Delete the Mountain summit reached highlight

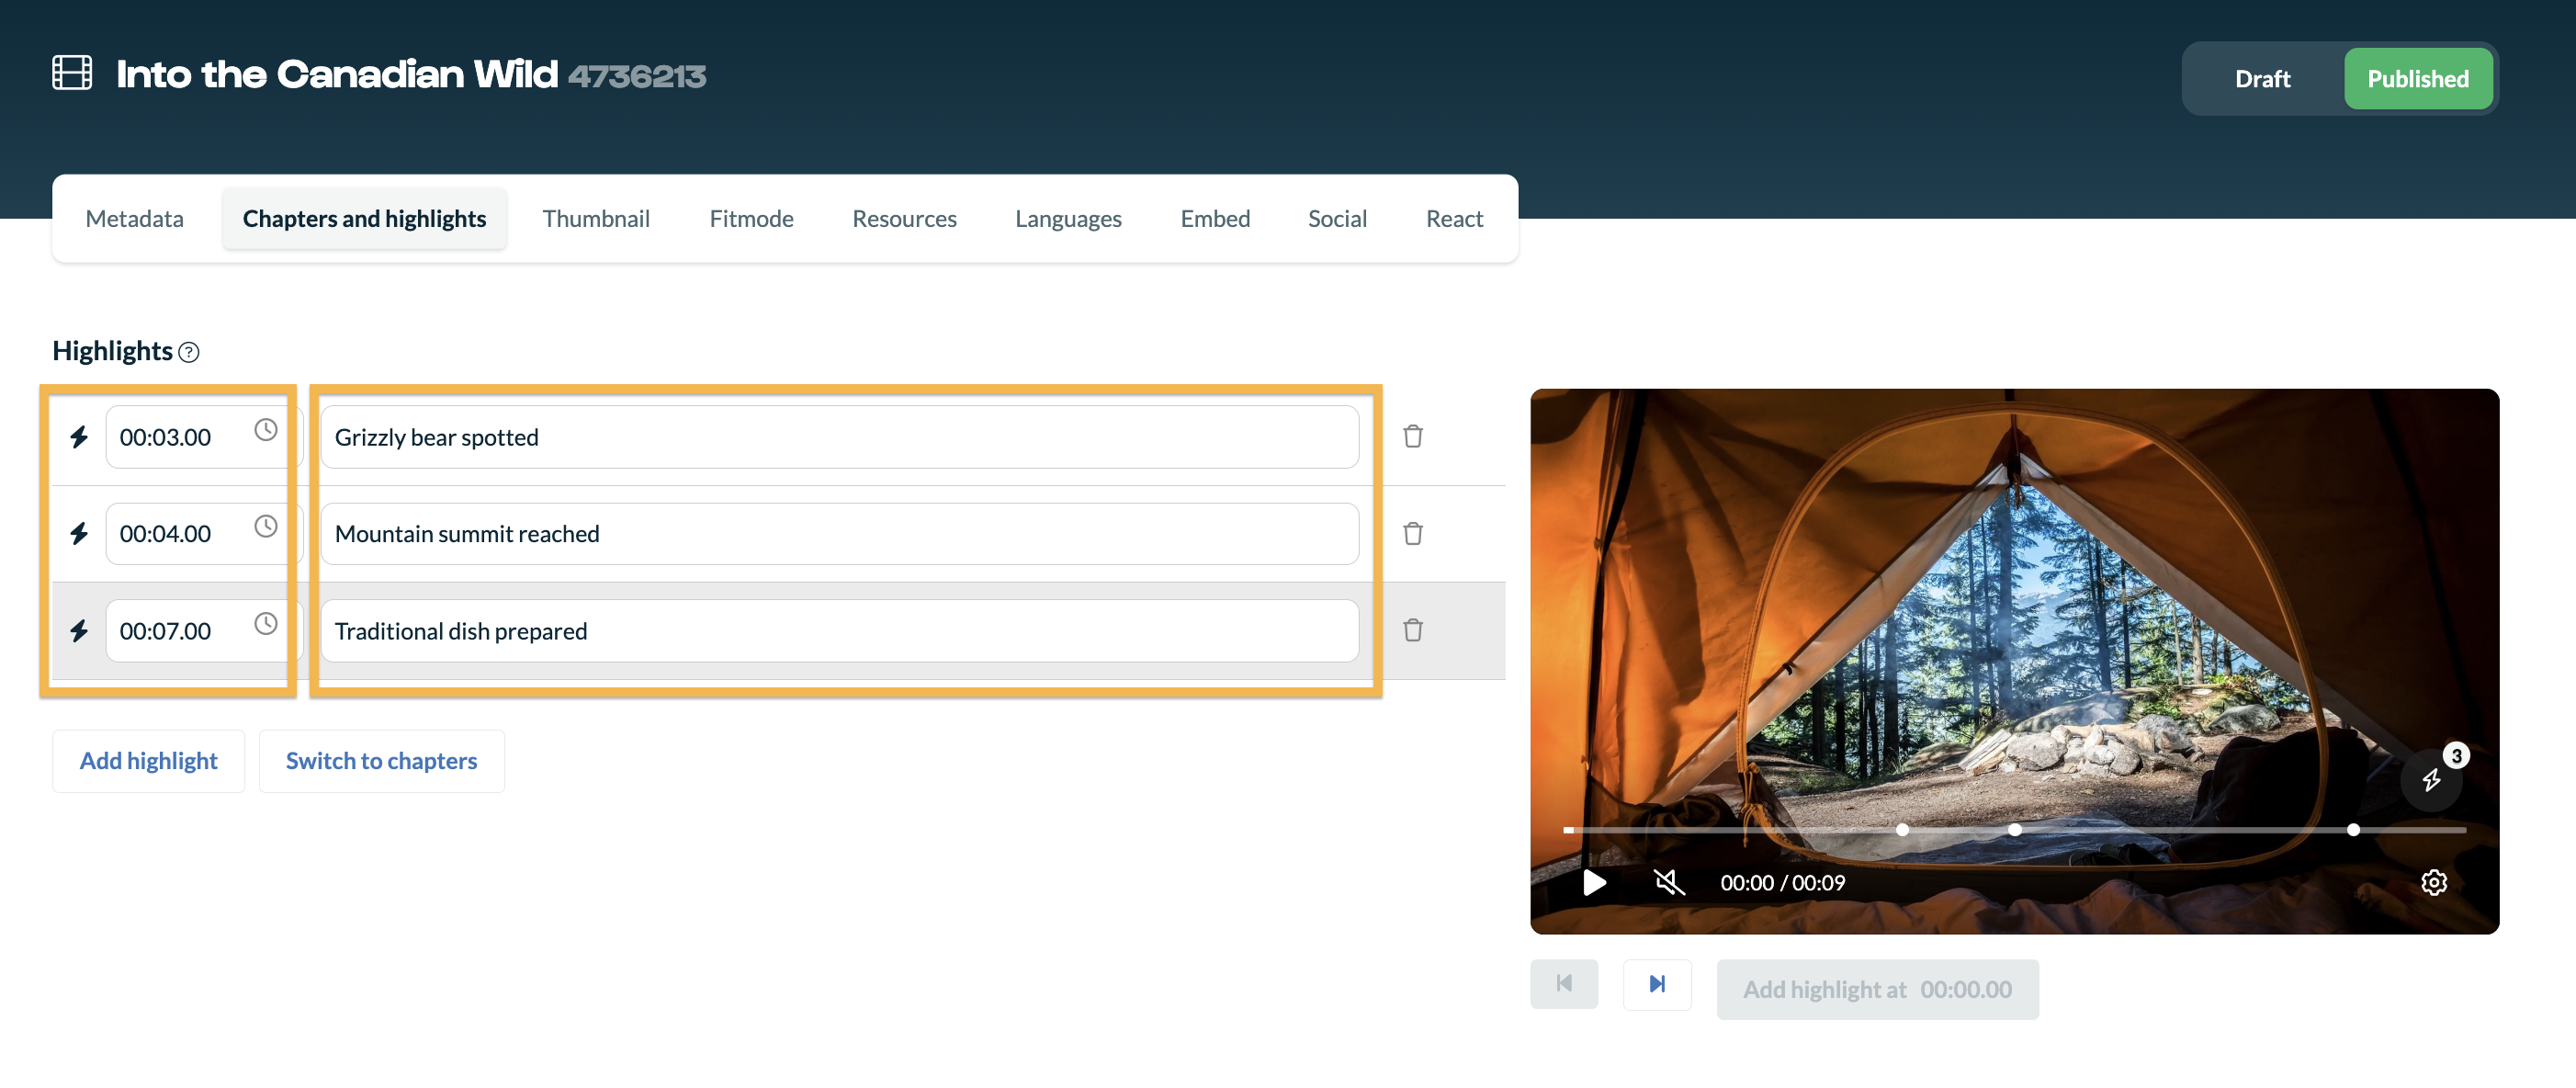click(x=1412, y=533)
